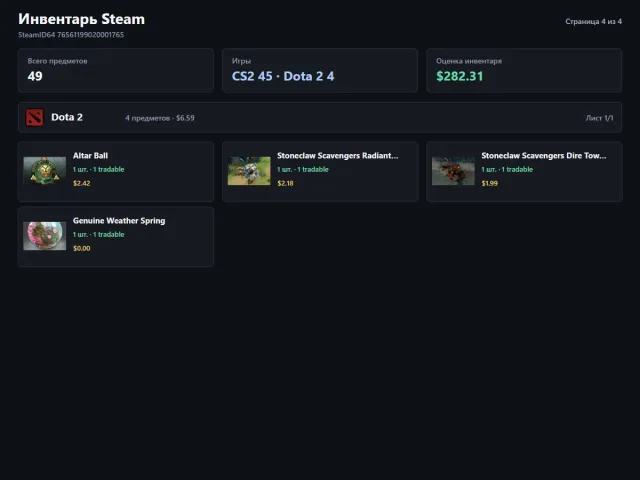Click the Лист 1/1 sheet indicator
Viewport: 640px width, 480px height.
599,118
